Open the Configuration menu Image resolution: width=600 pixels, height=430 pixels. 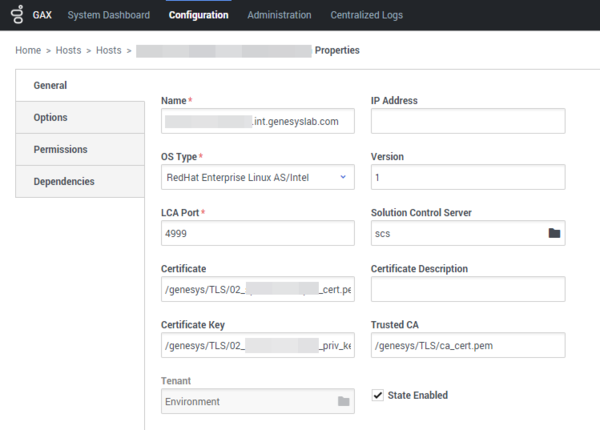coord(198,15)
